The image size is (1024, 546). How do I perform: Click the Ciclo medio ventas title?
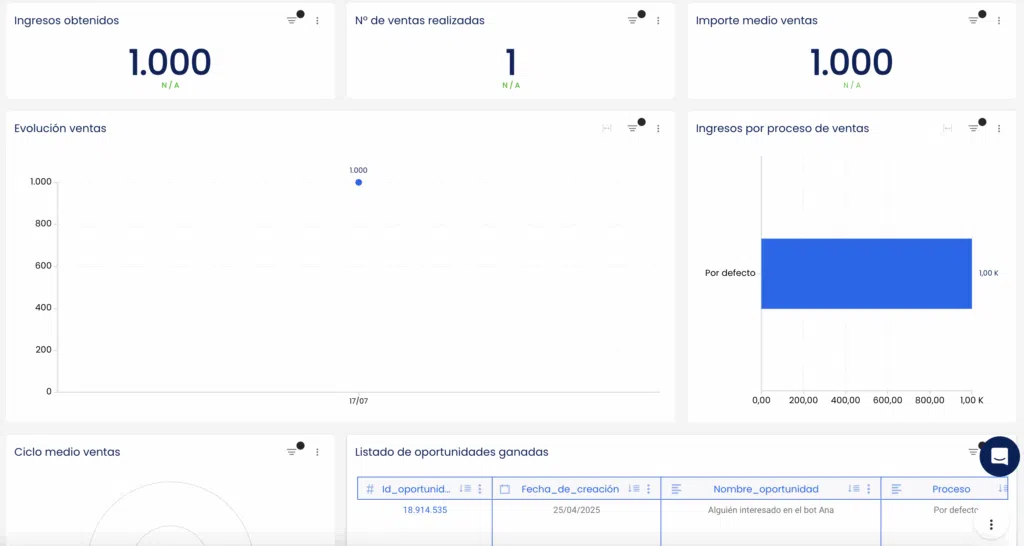[67, 452]
